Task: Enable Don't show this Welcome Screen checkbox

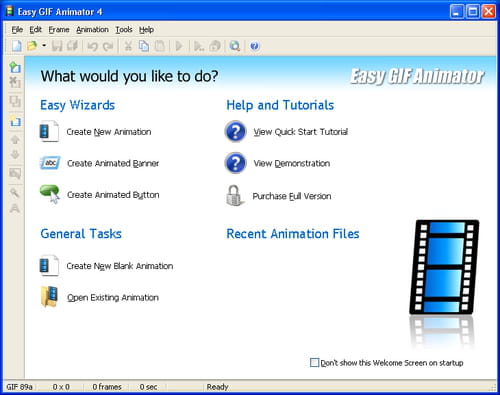Action: [314, 362]
